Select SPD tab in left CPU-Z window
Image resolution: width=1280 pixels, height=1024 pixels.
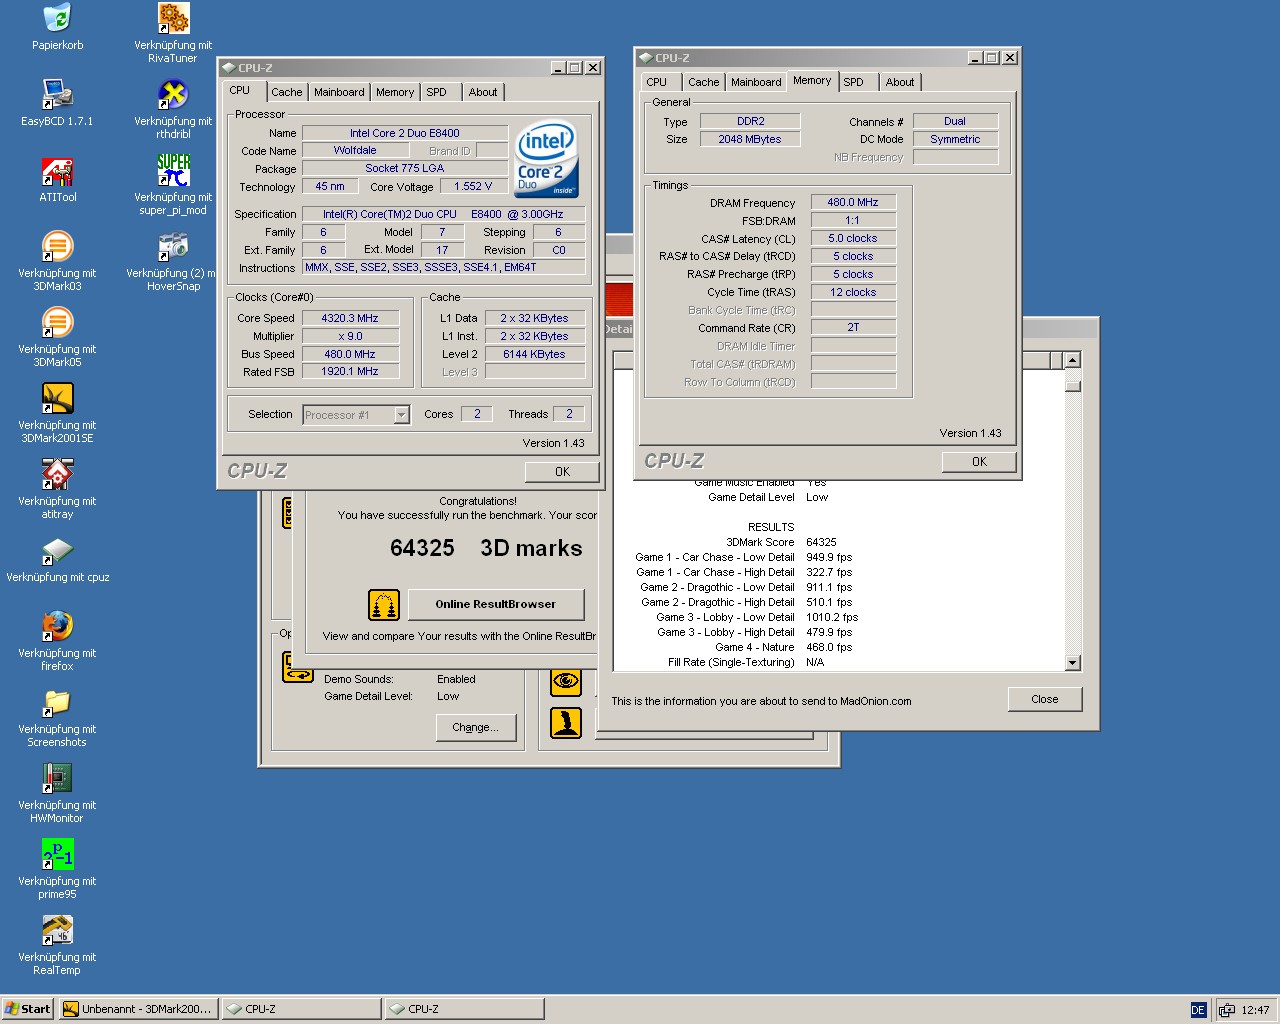[x=436, y=92]
